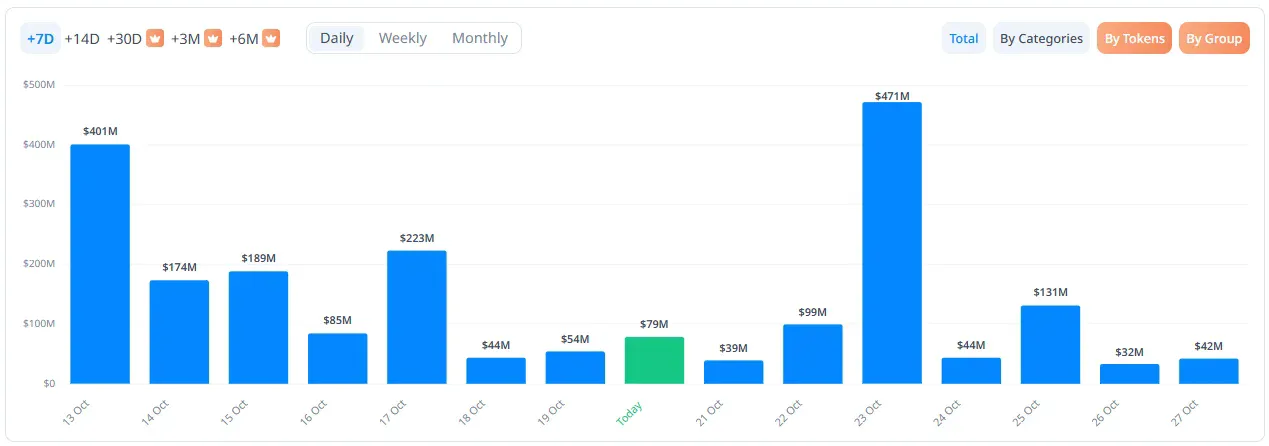Select the Daily interval tab
1269x446 pixels.
pos(336,38)
